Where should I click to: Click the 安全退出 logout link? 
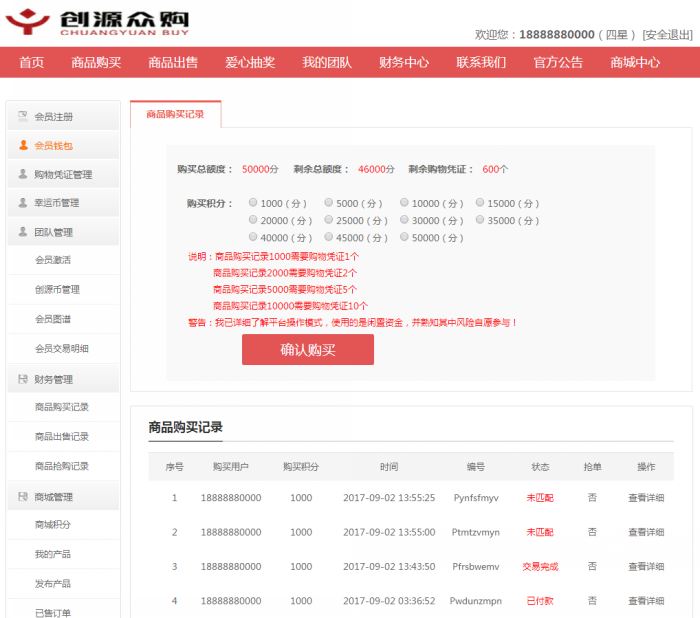(667, 34)
